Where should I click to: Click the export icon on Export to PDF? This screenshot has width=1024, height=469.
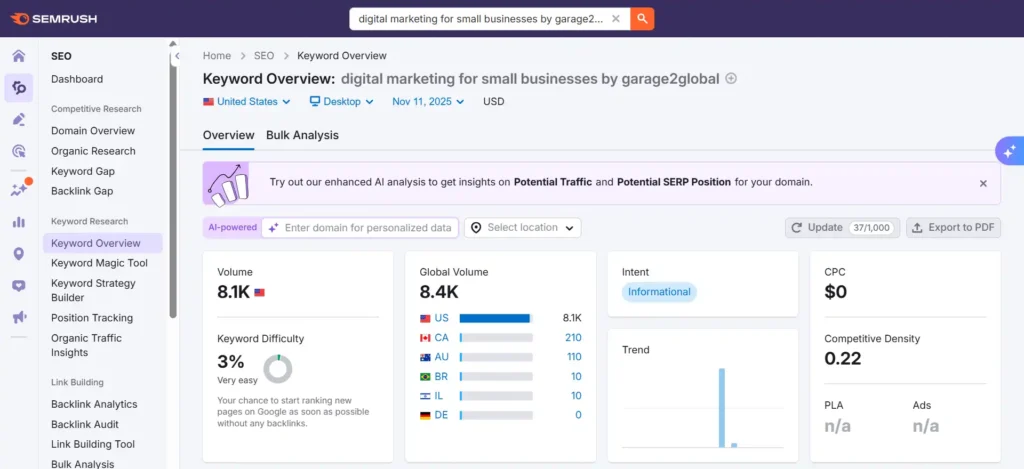[918, 227]
